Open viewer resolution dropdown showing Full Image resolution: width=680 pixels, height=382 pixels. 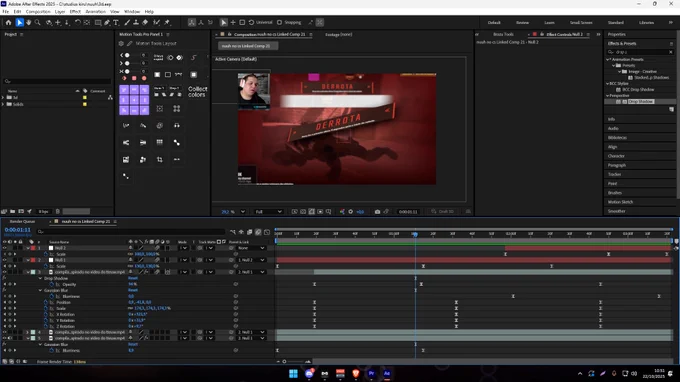pos(268,212)
